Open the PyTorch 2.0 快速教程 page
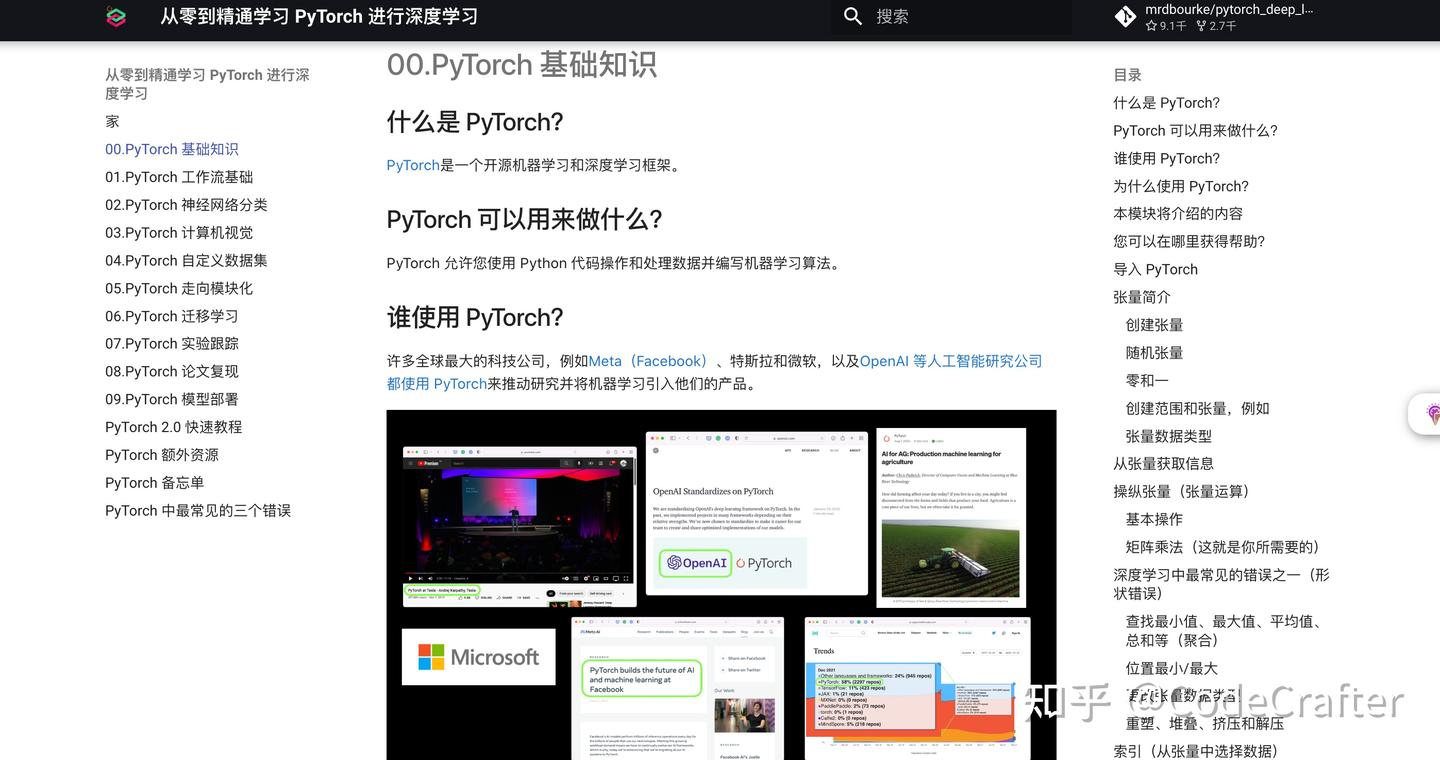This screenshot has width=1440, height=760. [172, 427]
